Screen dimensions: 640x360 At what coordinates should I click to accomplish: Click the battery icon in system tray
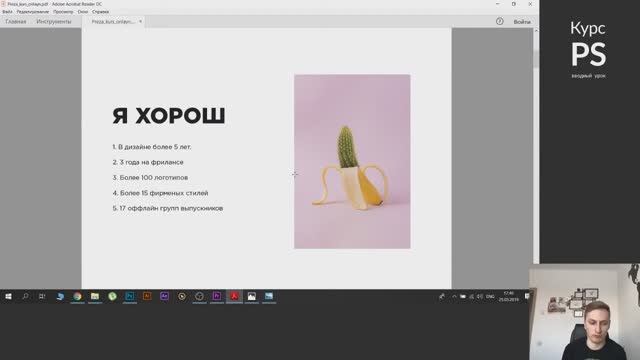[463, 296]
